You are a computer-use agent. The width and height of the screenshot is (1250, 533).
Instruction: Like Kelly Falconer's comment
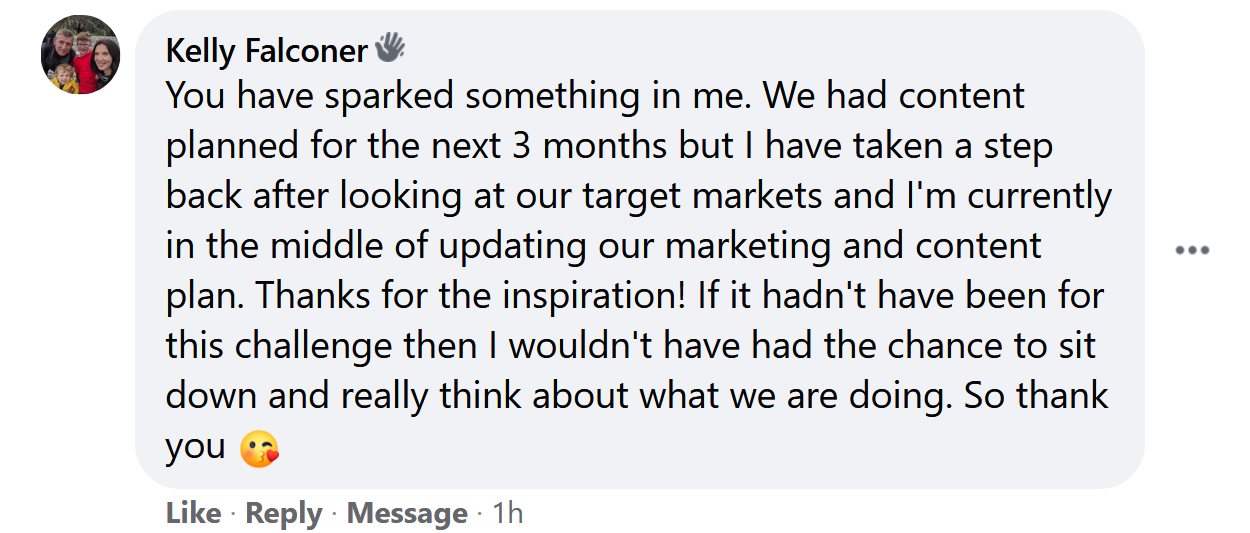[193, 514]
